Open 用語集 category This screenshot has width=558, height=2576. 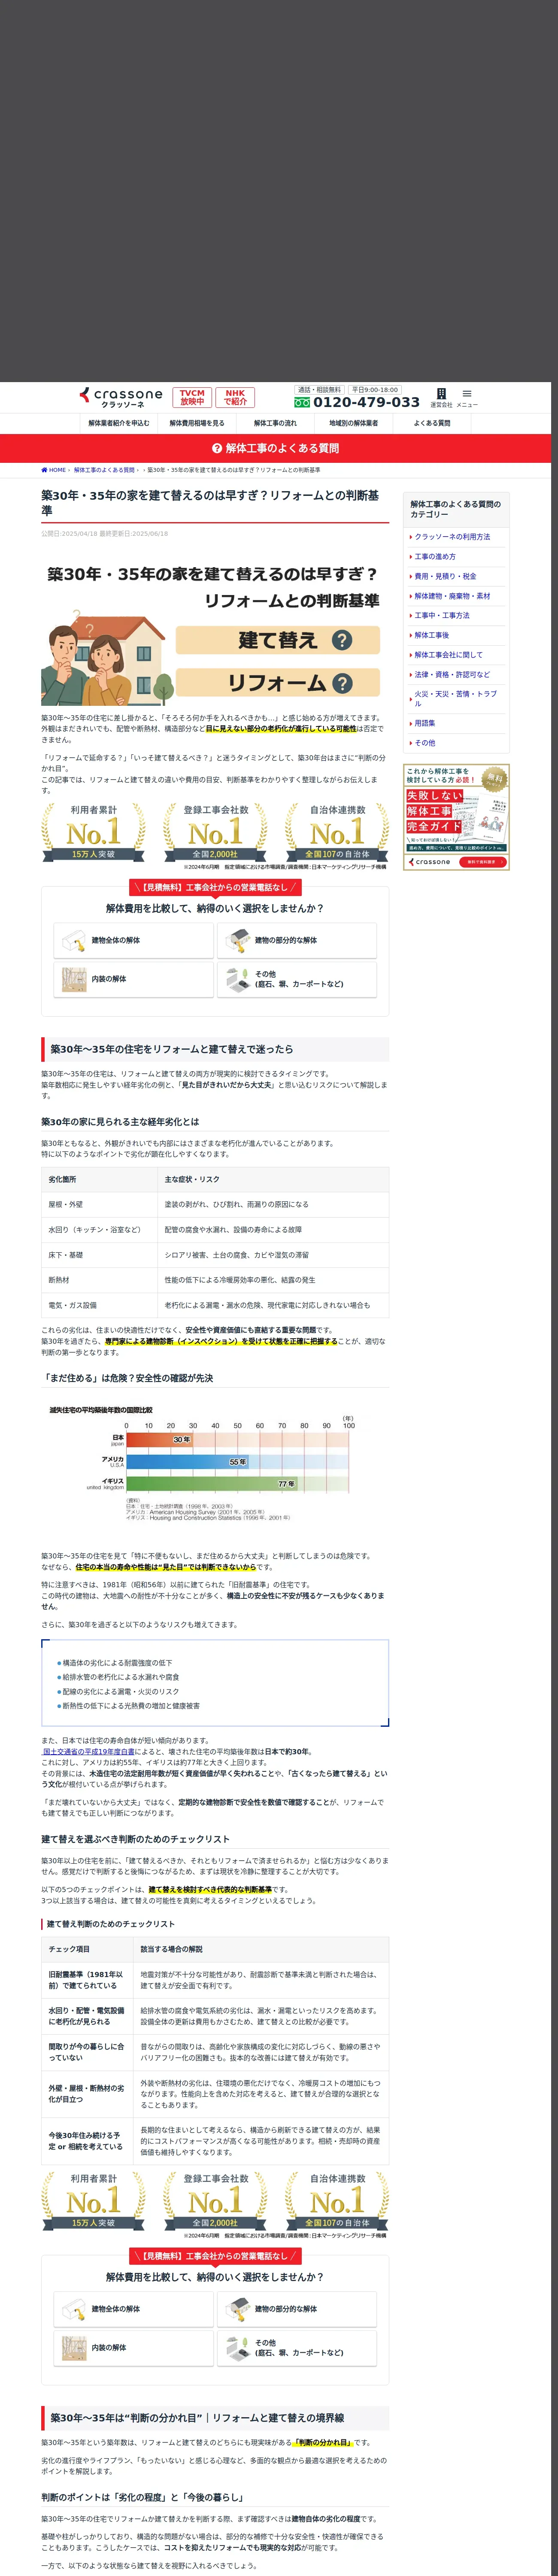(x=425, y=723)
